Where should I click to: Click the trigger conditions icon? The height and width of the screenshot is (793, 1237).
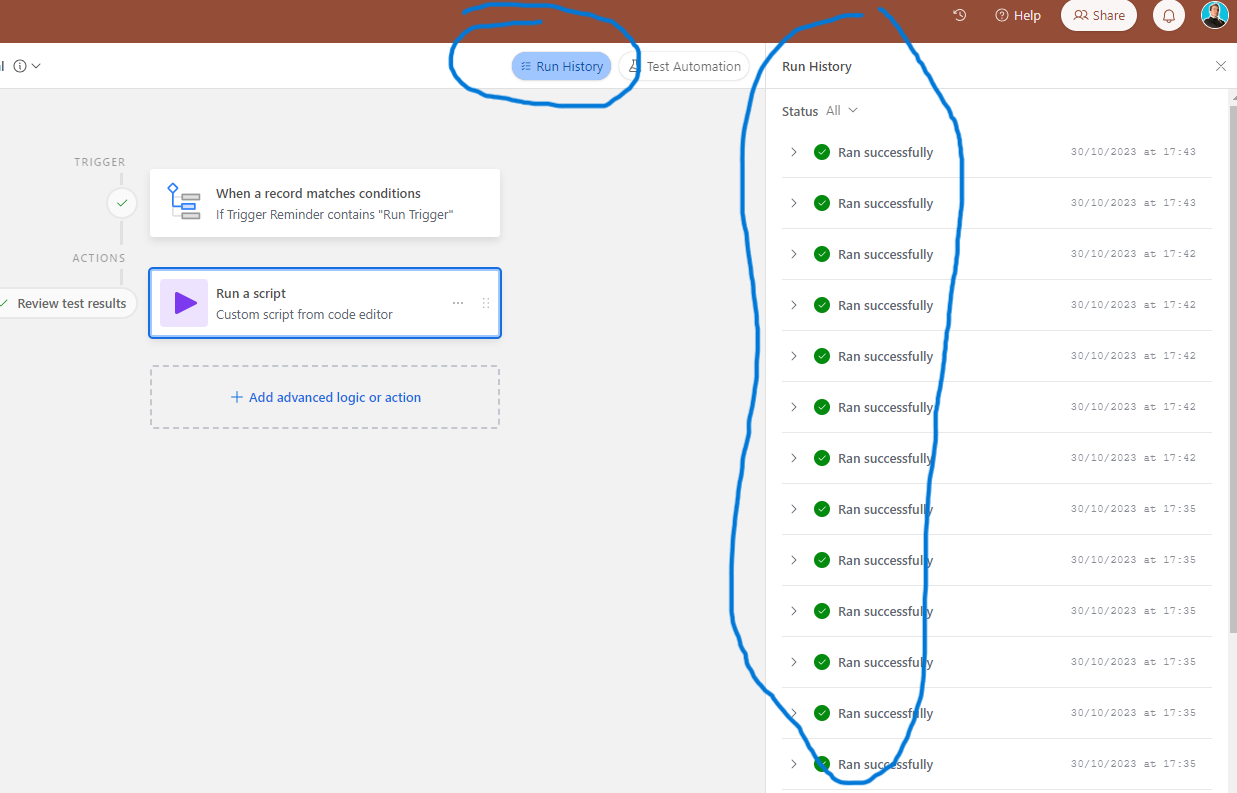coord(183,202)
